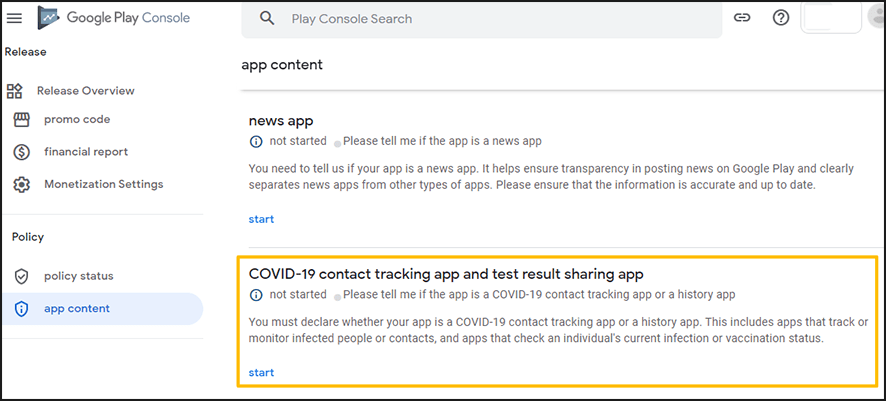Open the hamburger navigation menu
The image size is (886, 401).
tap(14, 18)
